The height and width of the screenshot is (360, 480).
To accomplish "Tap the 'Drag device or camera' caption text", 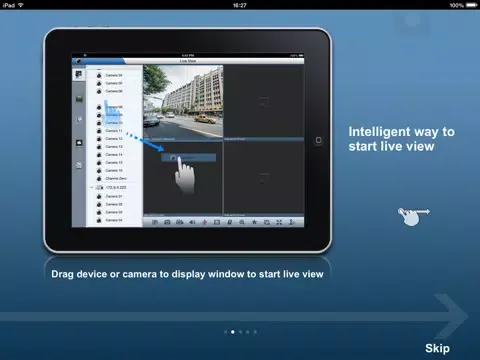I will [187, 274].
